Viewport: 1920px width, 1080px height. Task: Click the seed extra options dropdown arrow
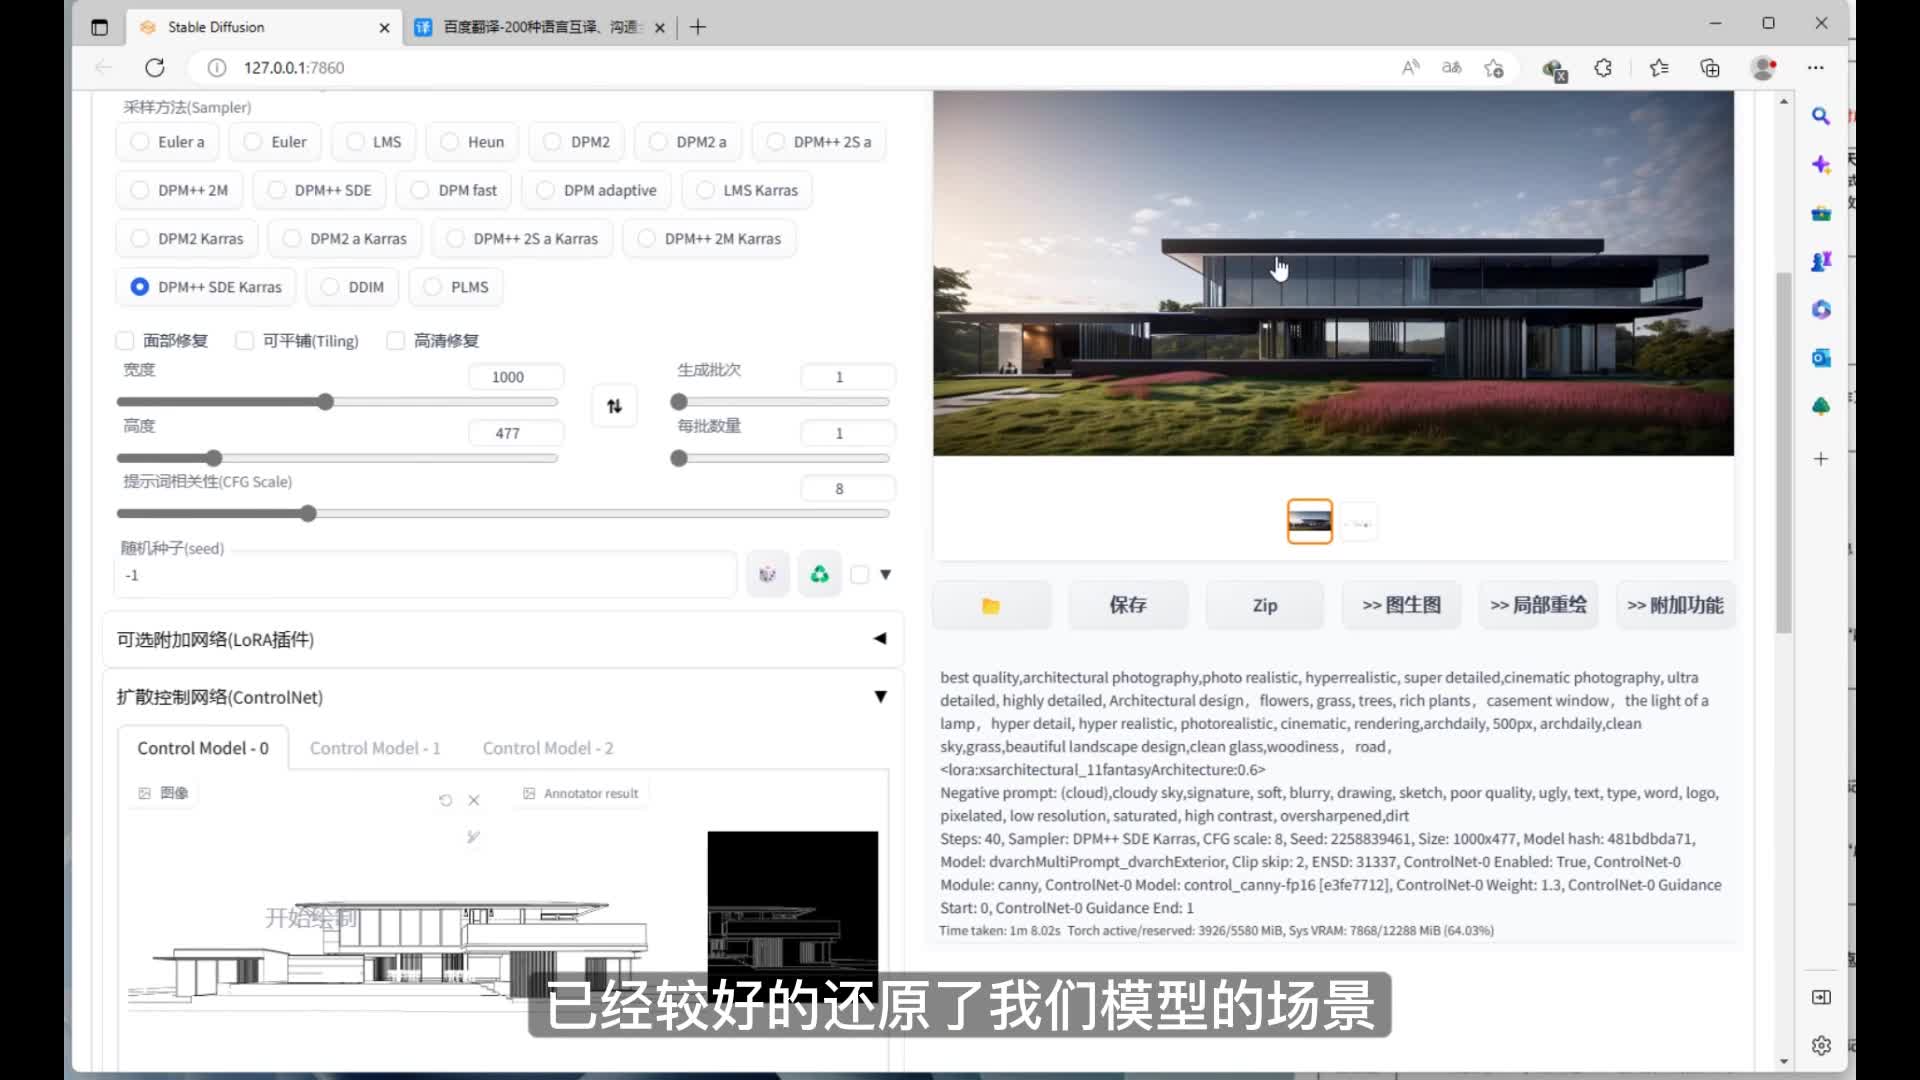(x=885, y=574)
